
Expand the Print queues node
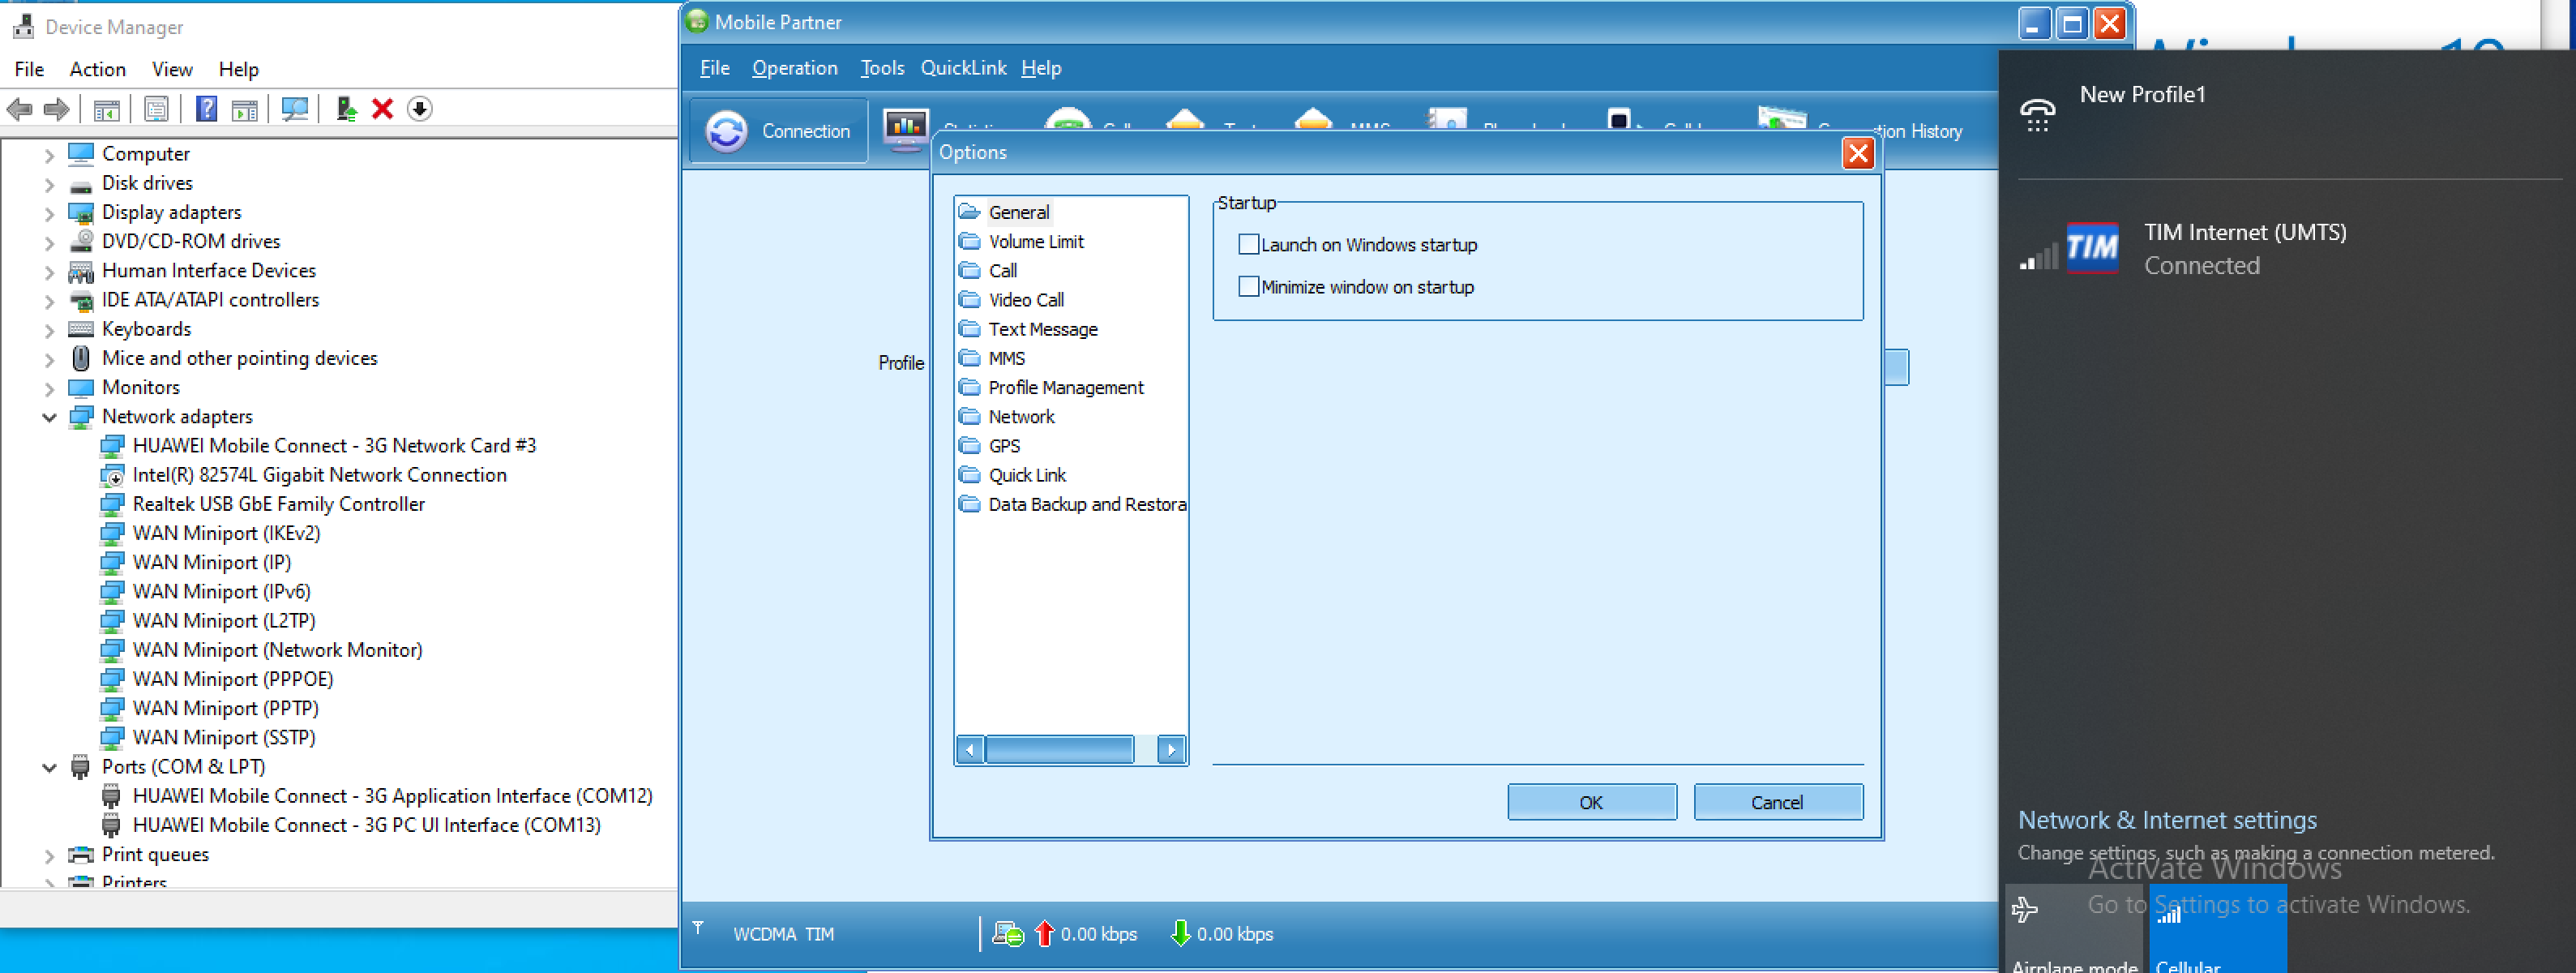pos(49,855)
